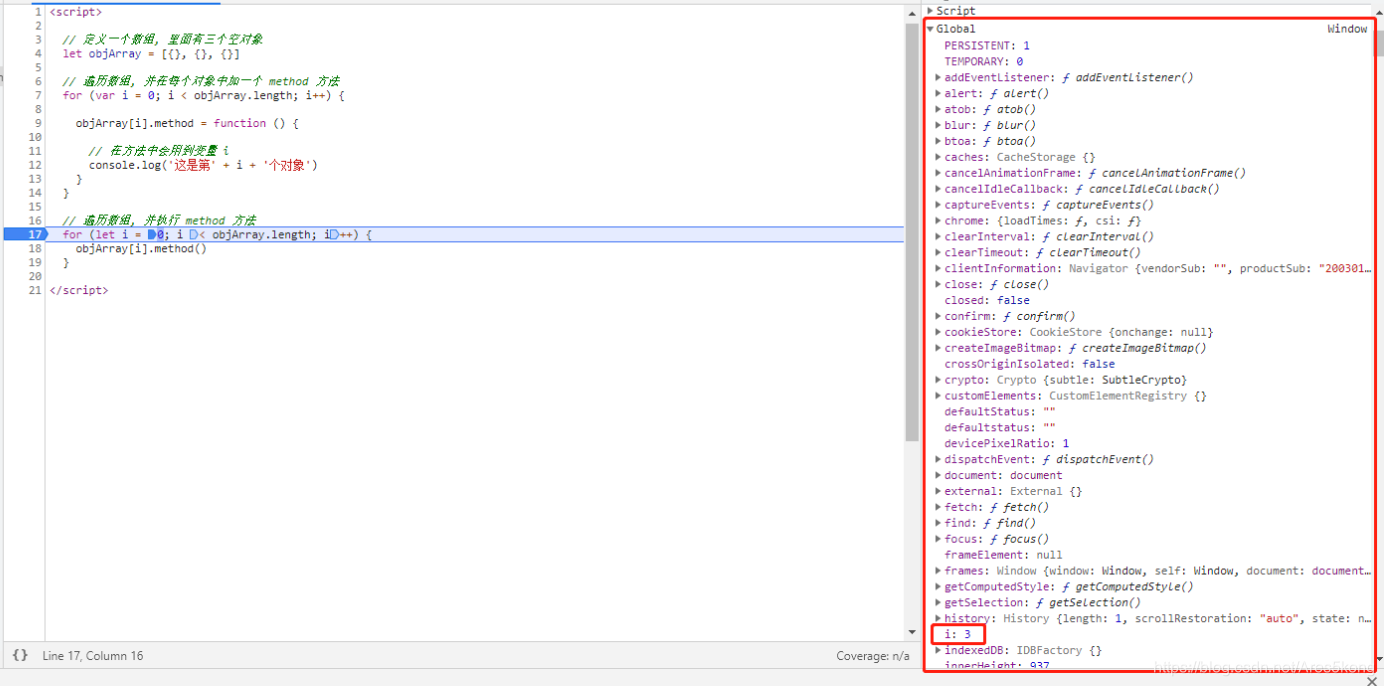
Task: Place cursor in the console.log code line
Action: 203,165
